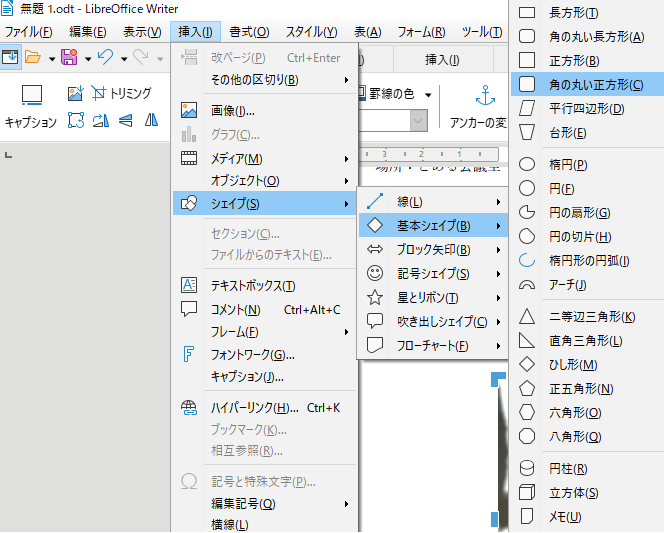This screenshot has height=533, width=664.
Task: Click the flip horizontally icon
Action: [x=151, y=120]
